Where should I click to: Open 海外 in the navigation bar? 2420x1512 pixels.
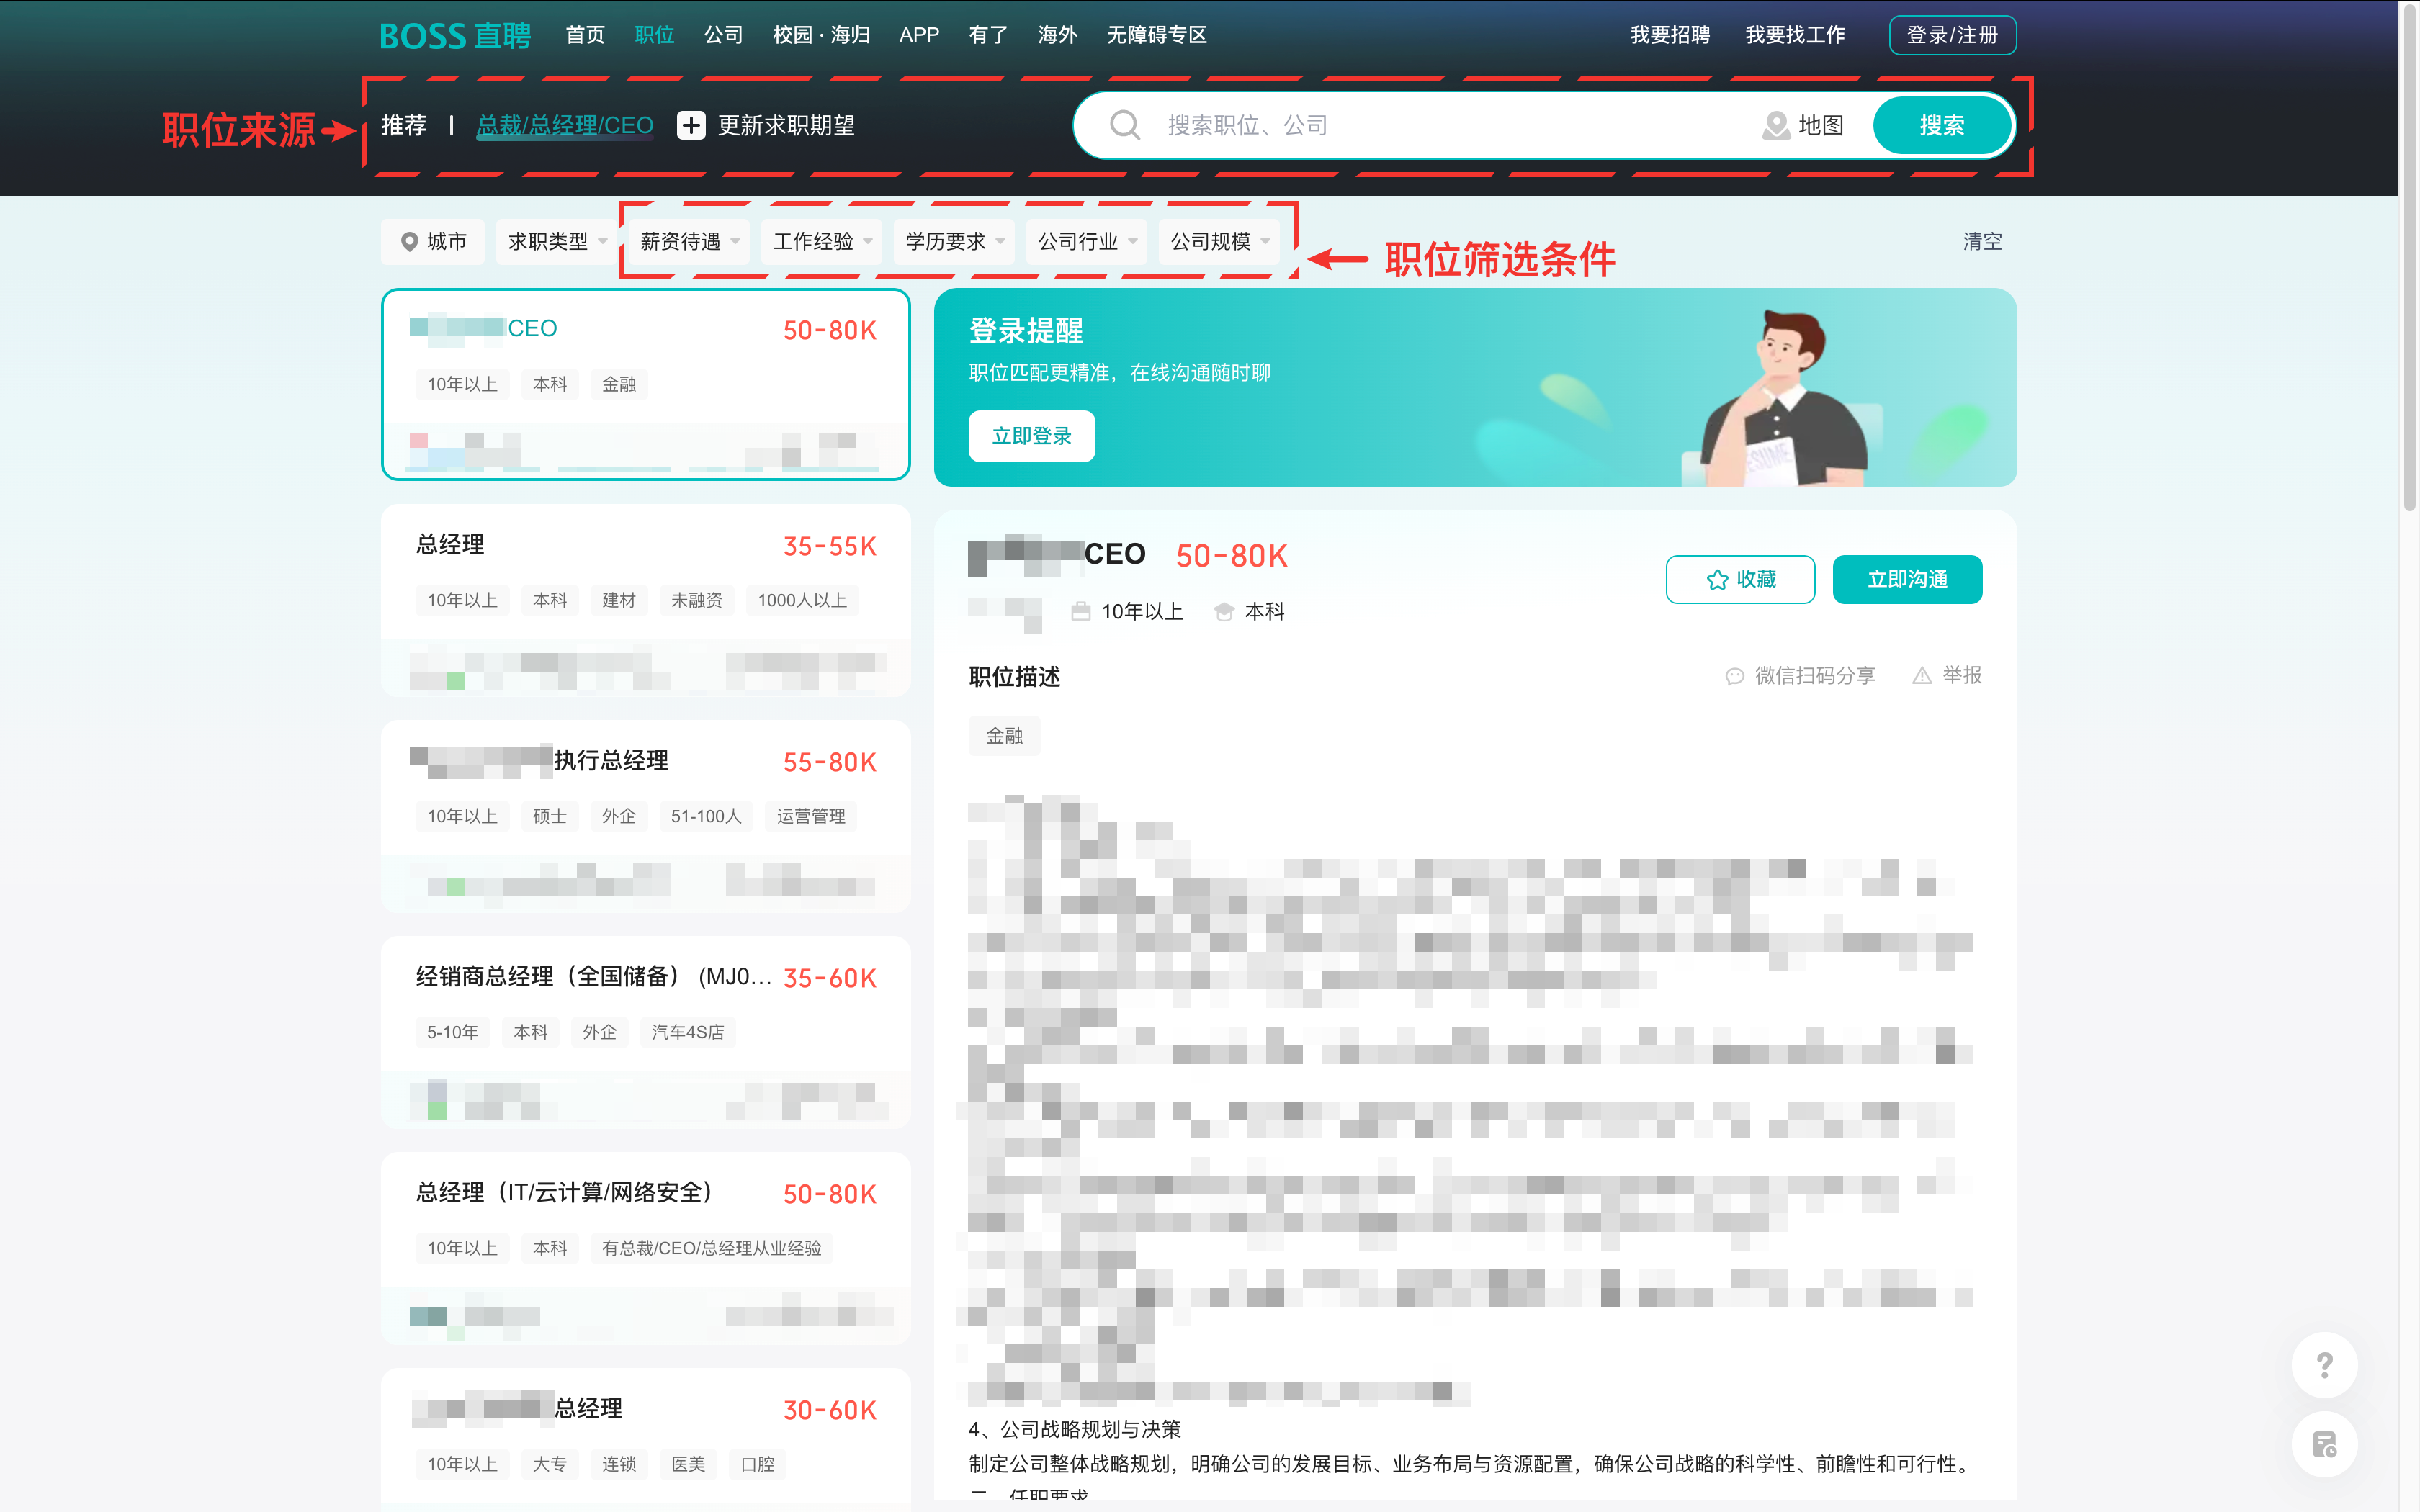[1057, 36]
